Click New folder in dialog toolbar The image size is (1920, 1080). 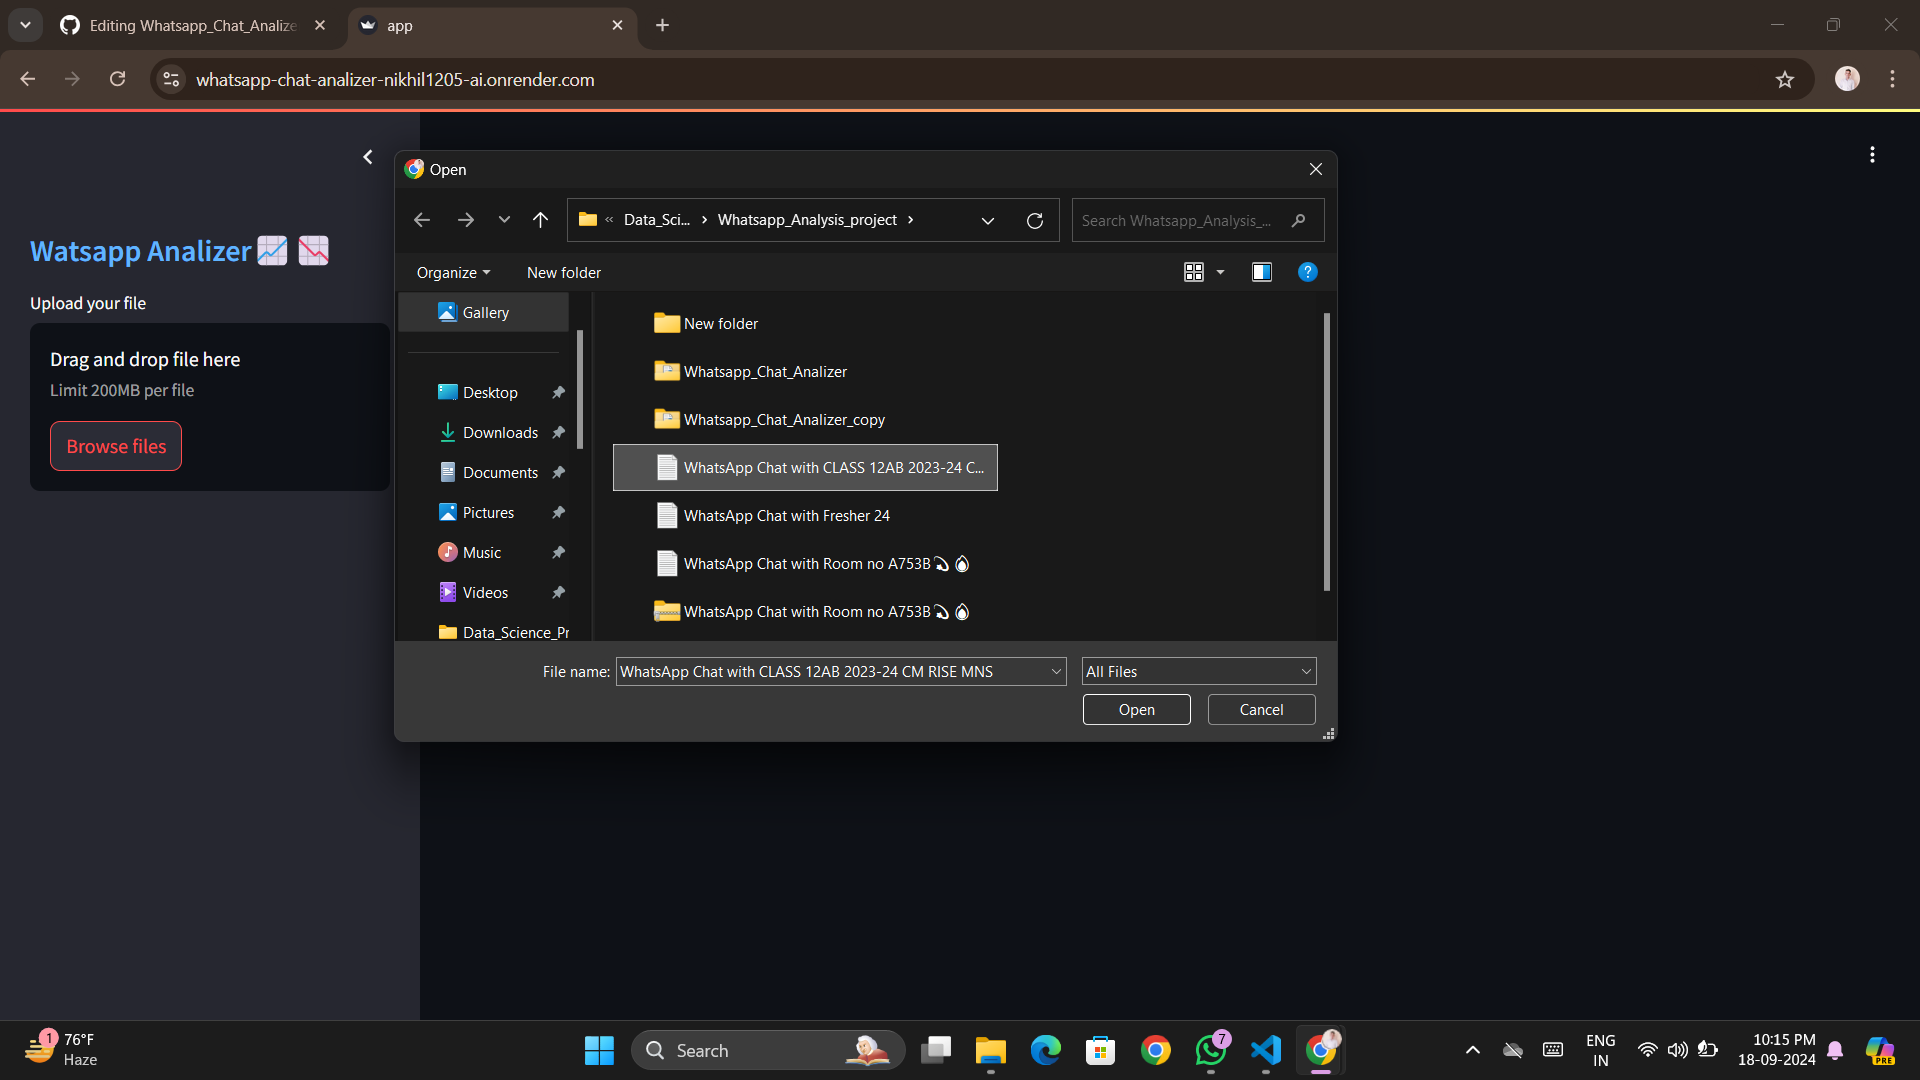(x=564, y=273)
